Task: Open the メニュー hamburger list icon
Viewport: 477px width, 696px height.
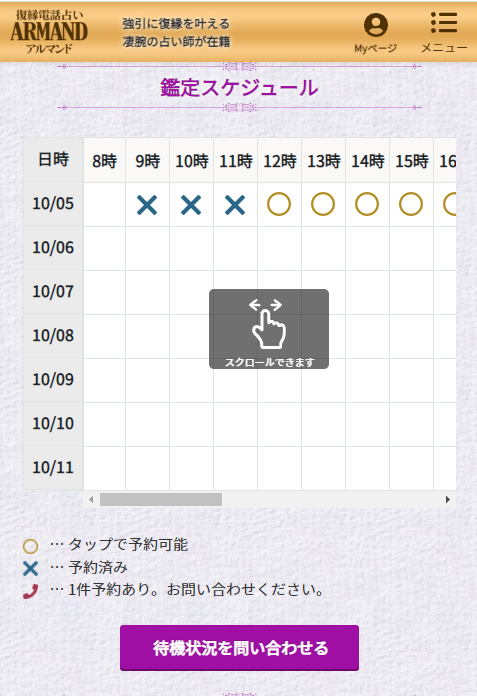Action: [444, 23]
